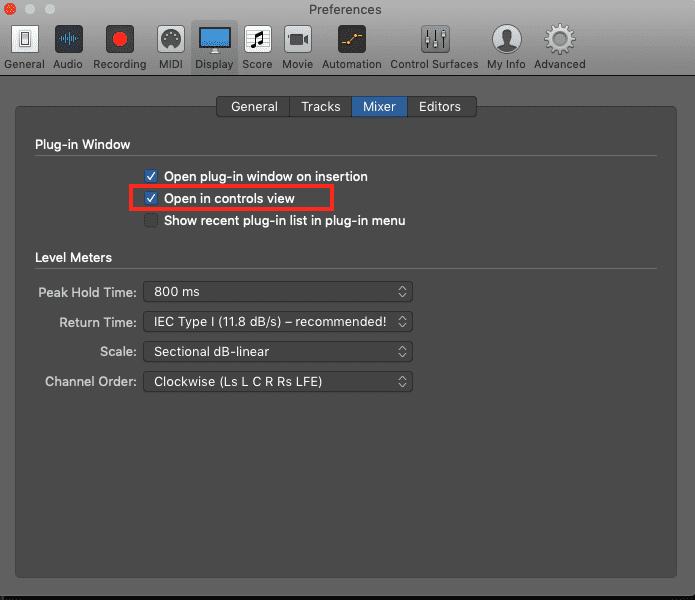This screenshot has width=695, height=600.
Task: Click the Peak Hold Time label
Action: (x=87, y=292)
